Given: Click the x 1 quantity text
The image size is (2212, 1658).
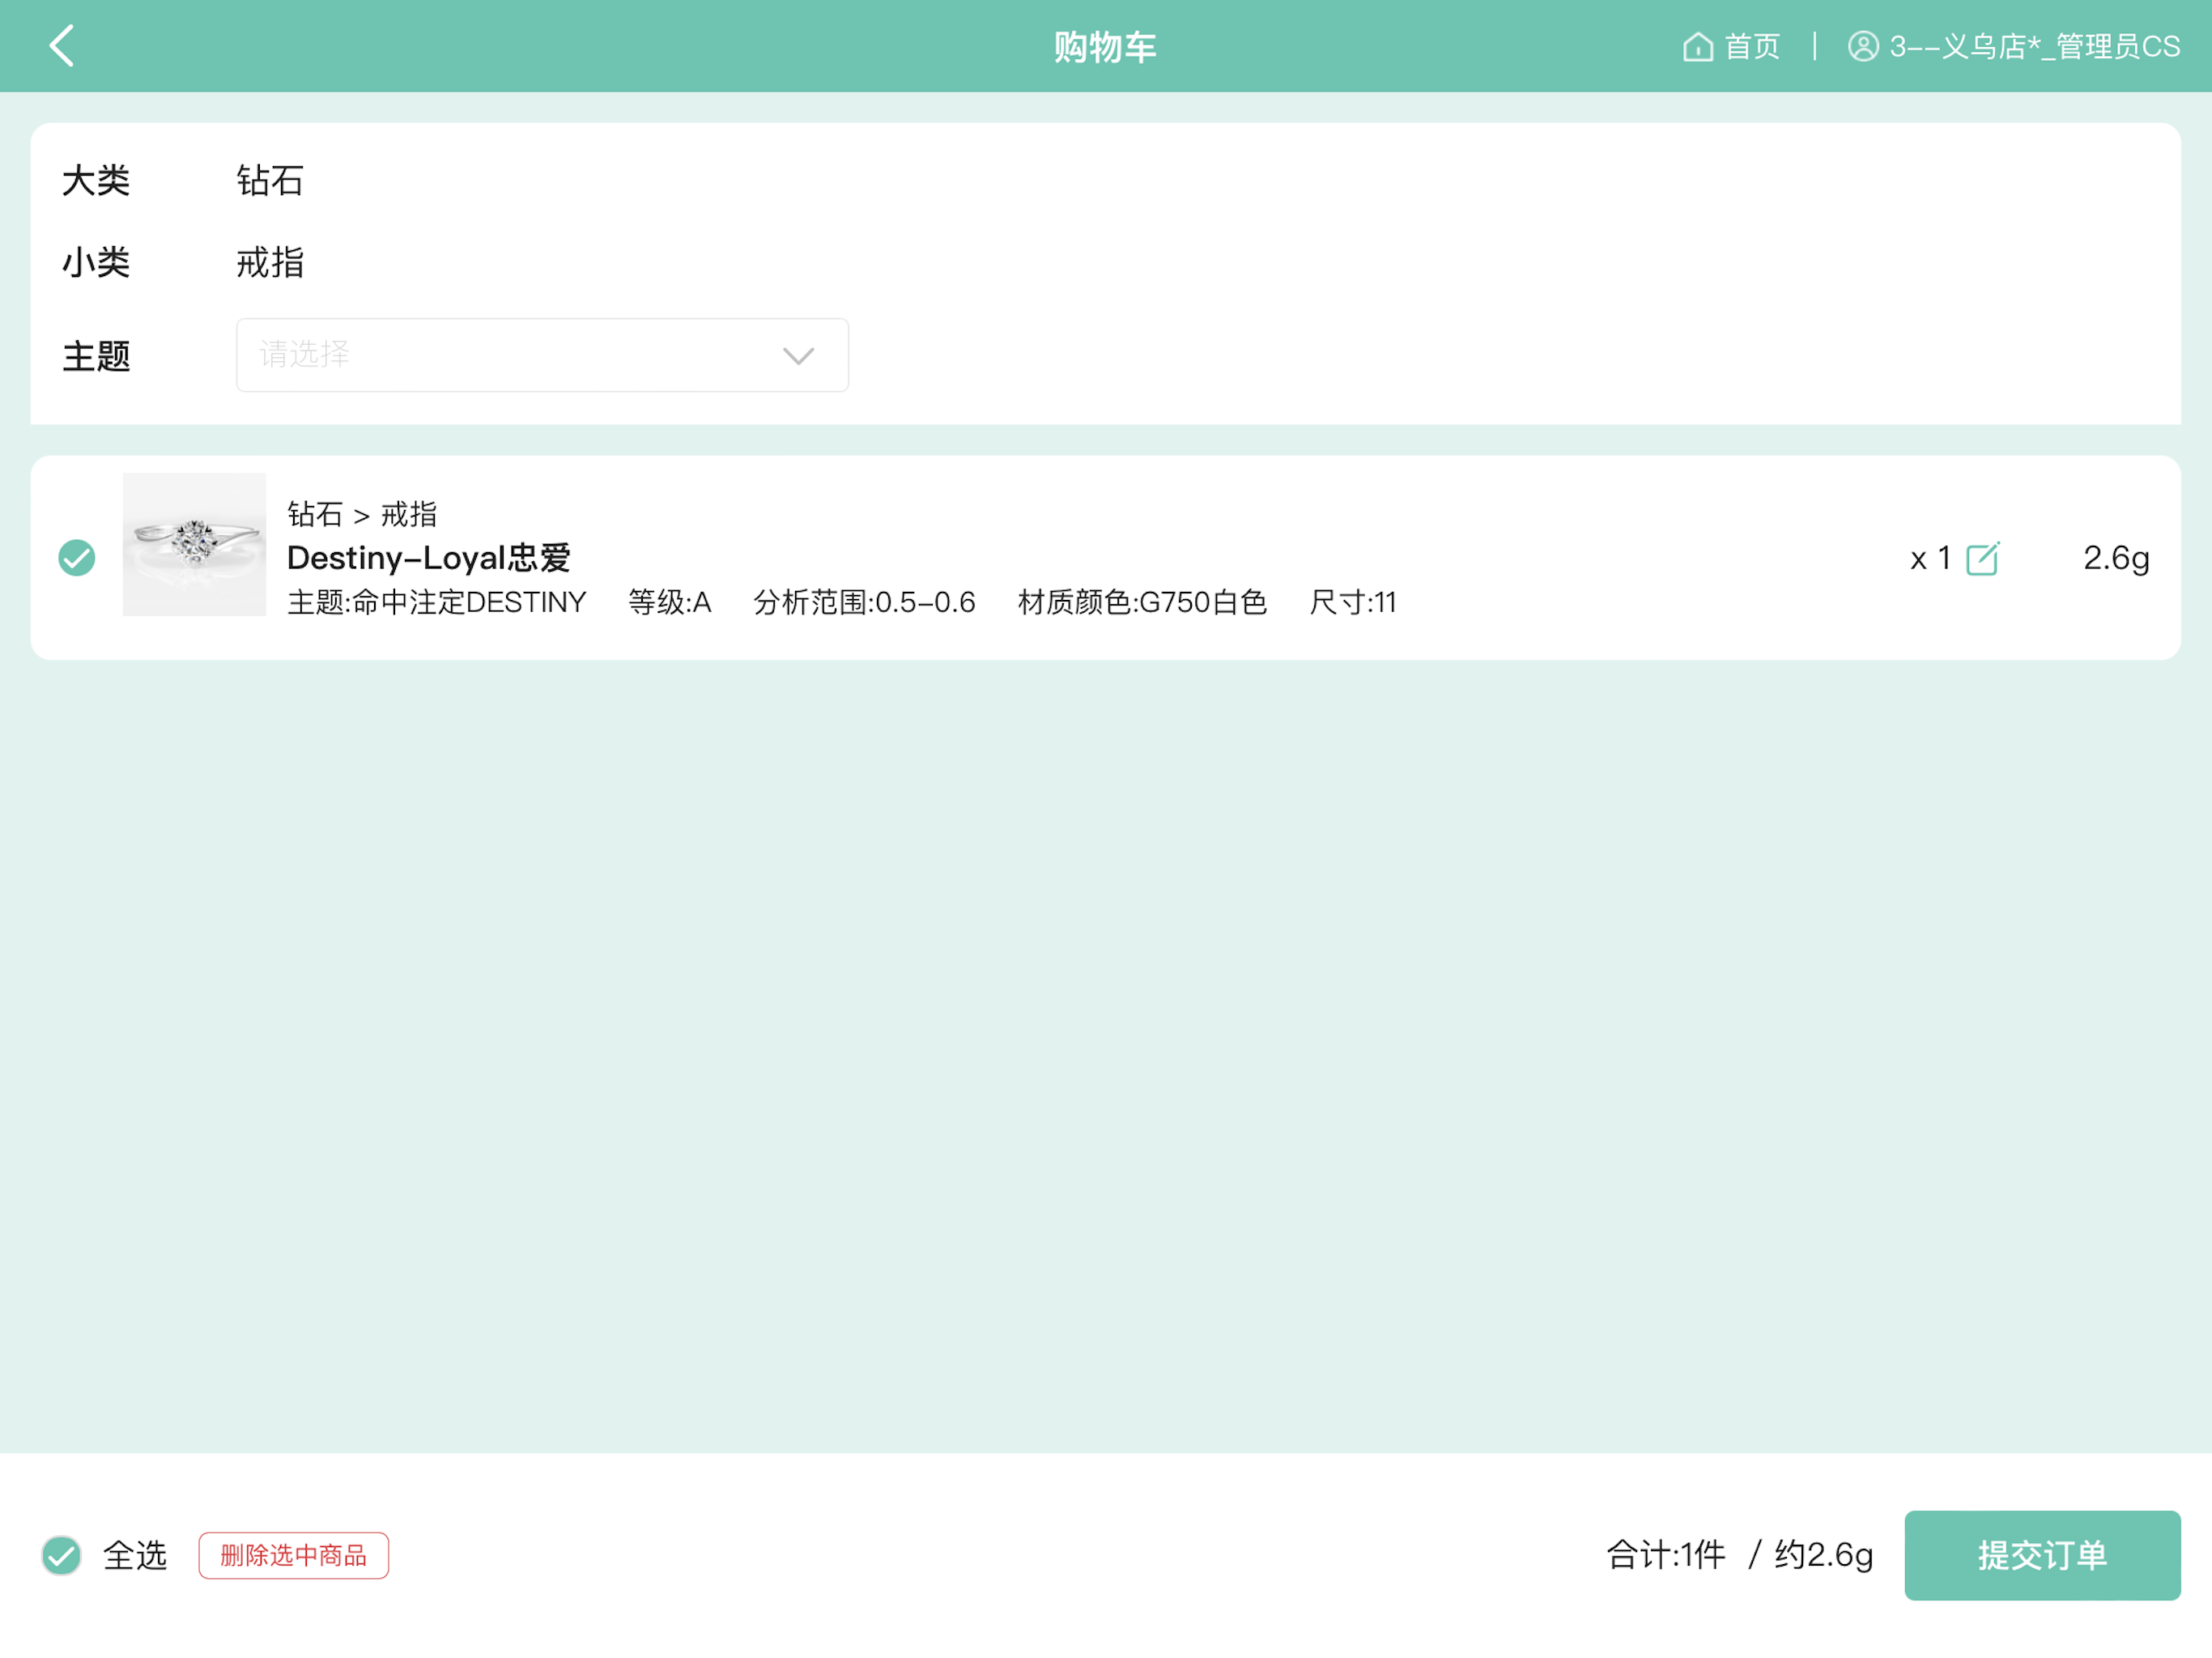Looking at the screenshot, I should [x=1930, y=558].
